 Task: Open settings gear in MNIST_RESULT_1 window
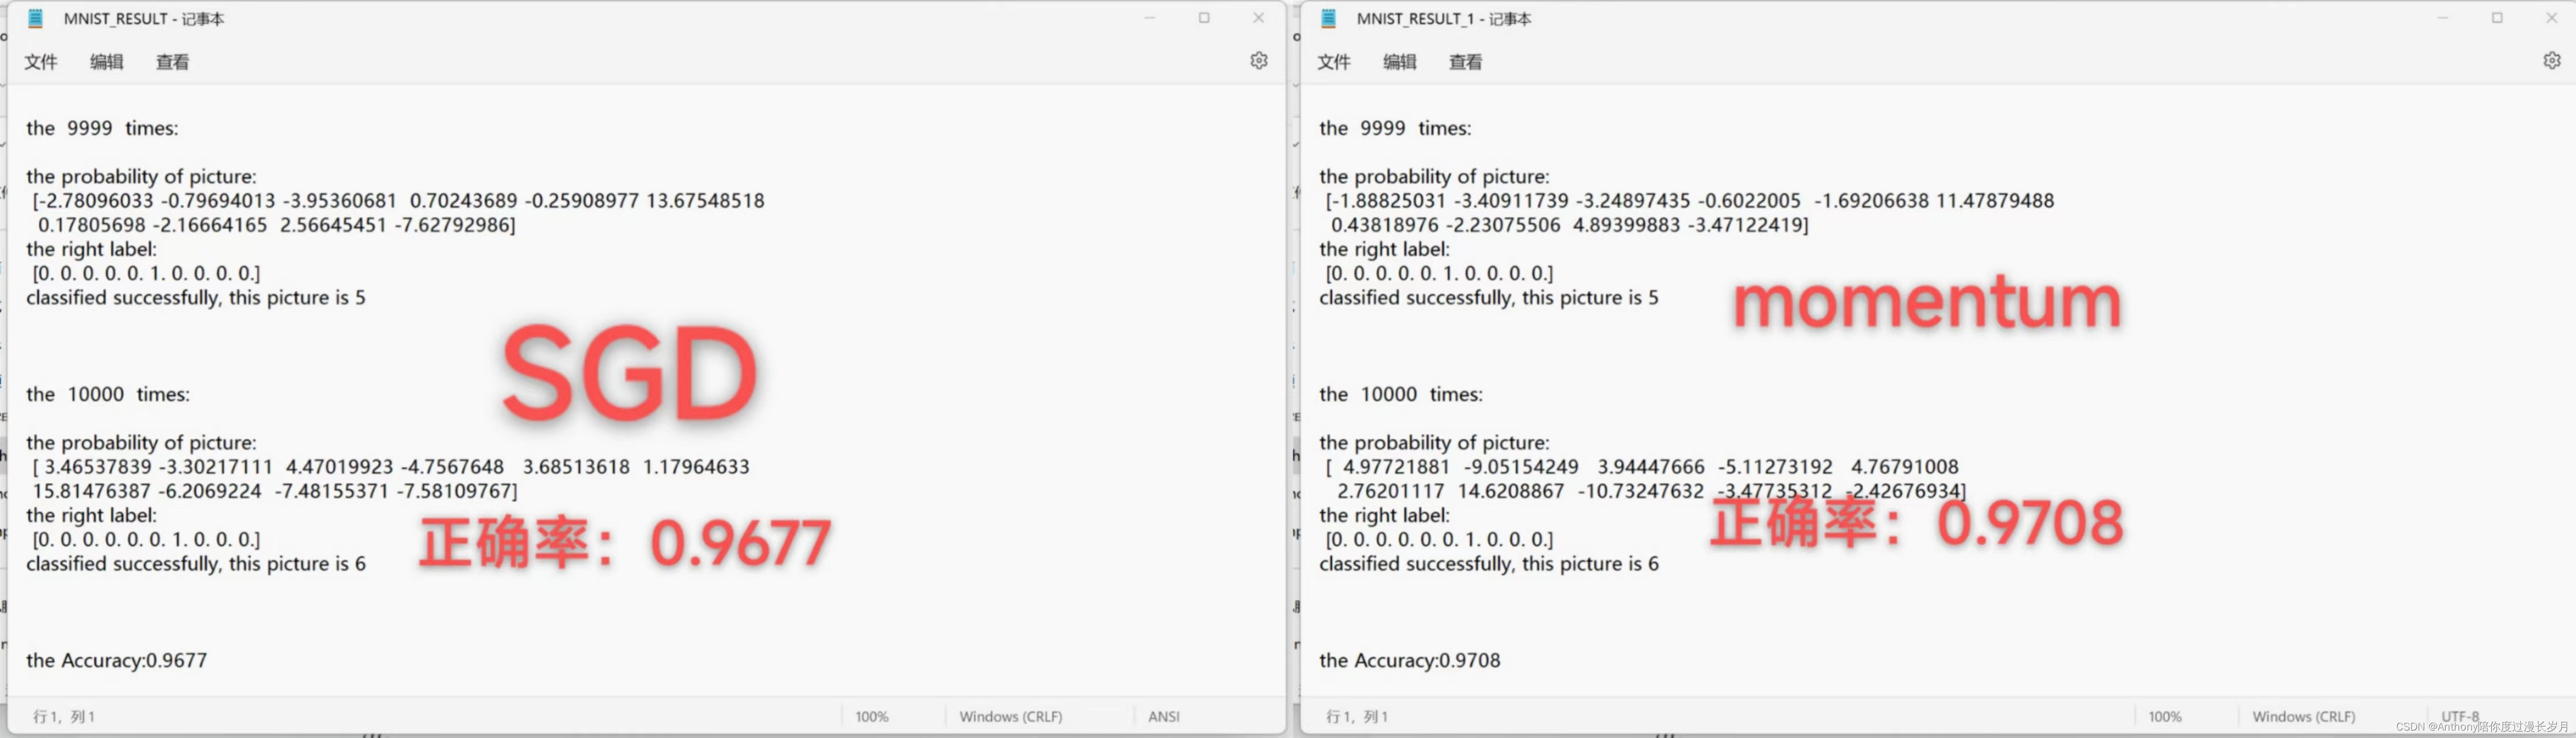2551,61
